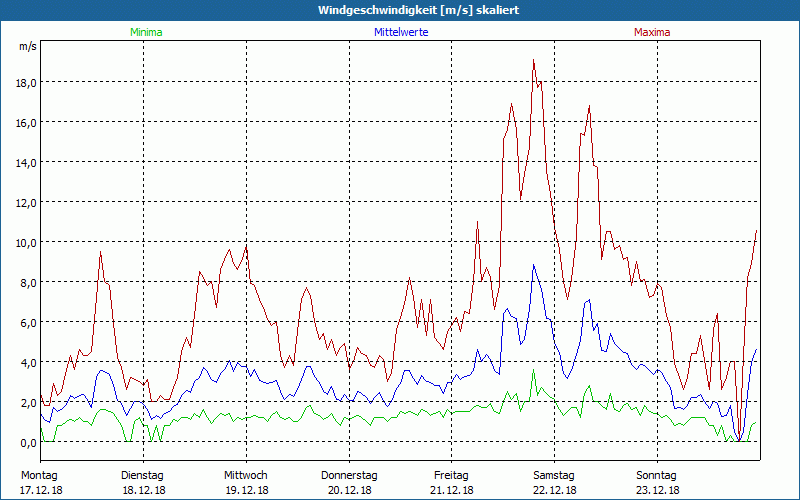800x500 pixels.
Task: Click the Montag day label
Action: point(39,475)
